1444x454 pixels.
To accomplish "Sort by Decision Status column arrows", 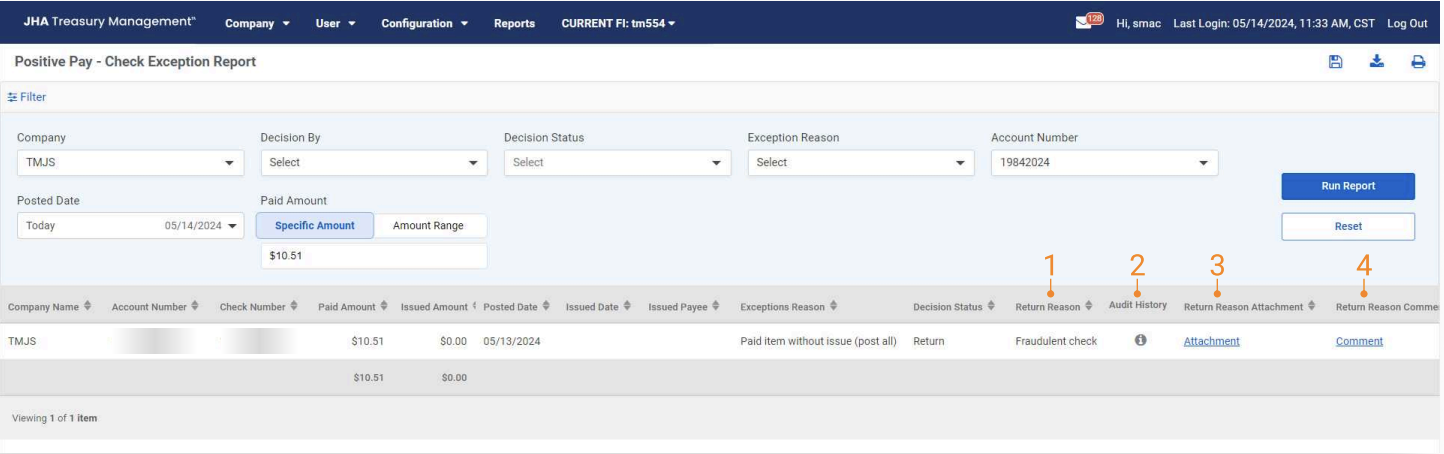I will tap(991, 307).
